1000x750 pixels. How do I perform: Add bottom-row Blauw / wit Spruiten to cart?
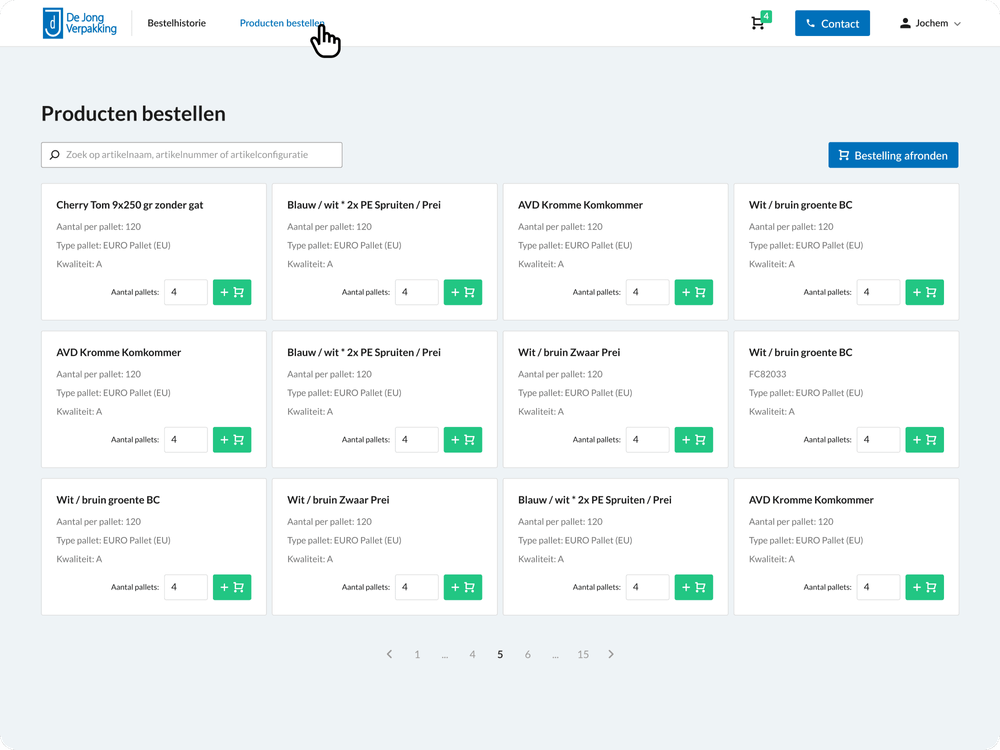pyautogui.click(x=693, y=587)
